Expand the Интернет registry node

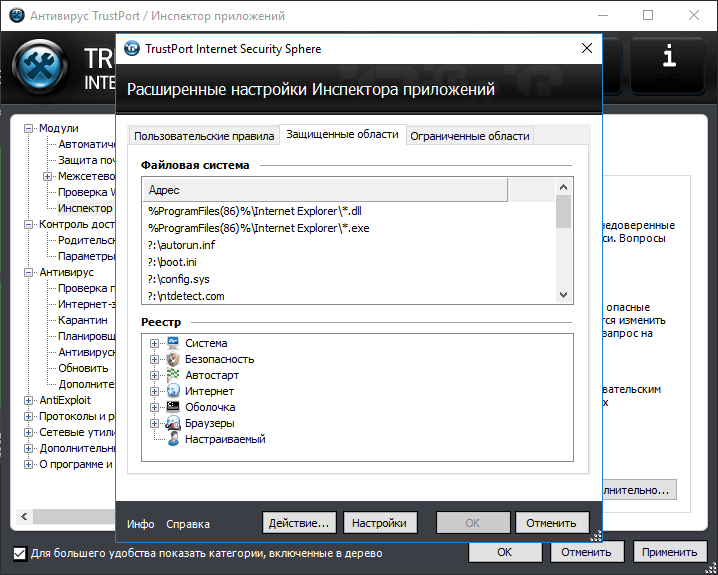[154, 391]
